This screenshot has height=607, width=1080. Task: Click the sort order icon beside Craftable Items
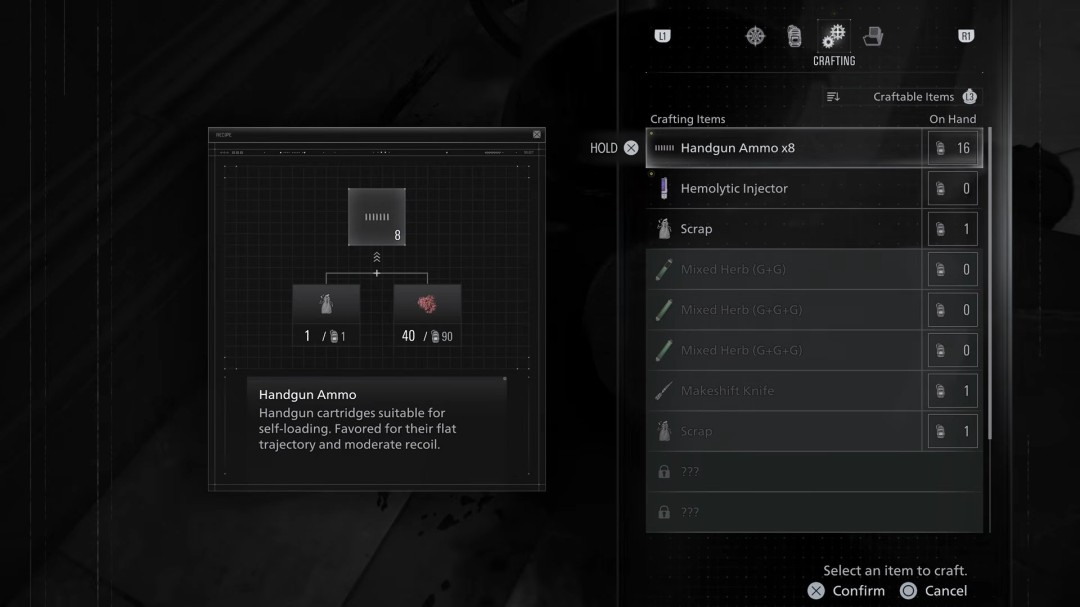click(833, 97)
